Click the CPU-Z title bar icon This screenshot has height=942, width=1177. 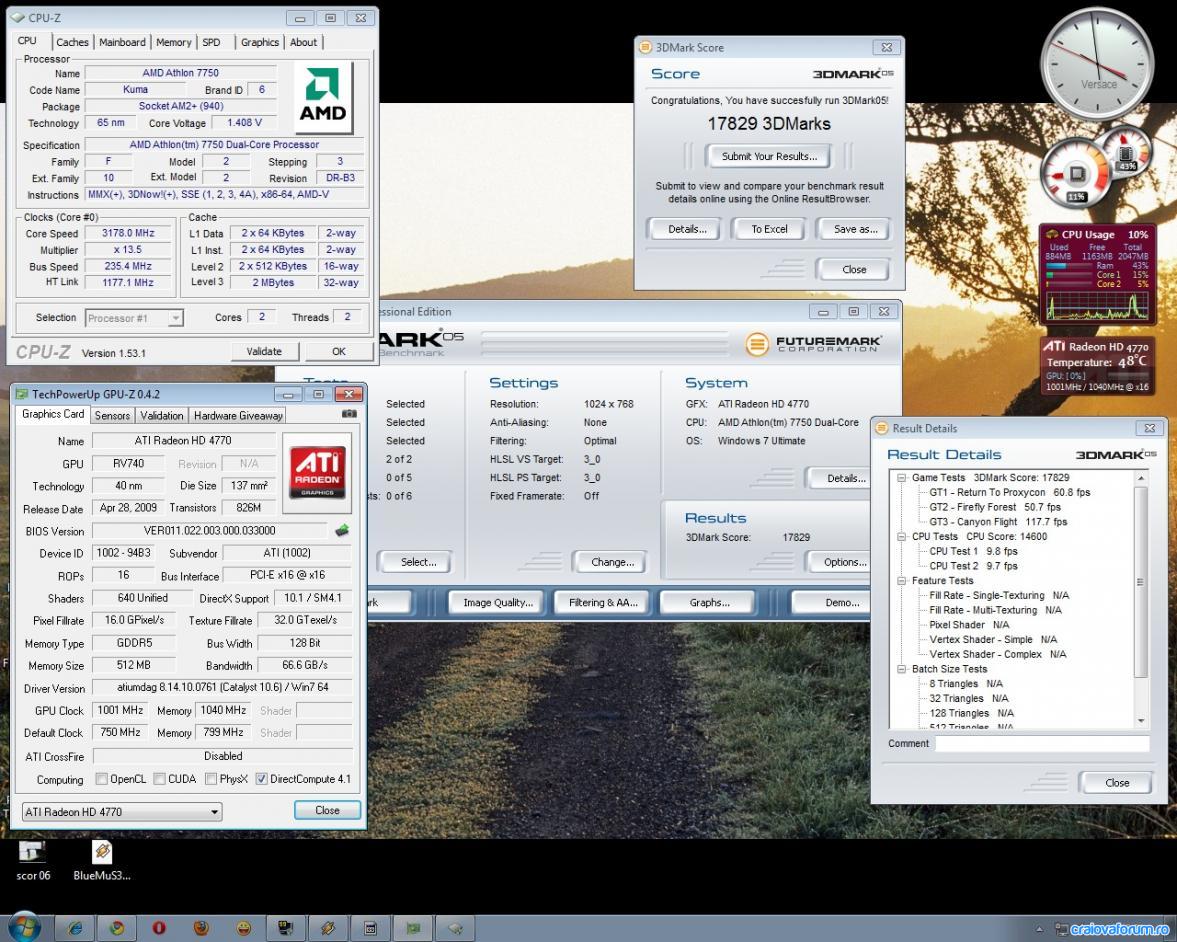pos(17,17)
